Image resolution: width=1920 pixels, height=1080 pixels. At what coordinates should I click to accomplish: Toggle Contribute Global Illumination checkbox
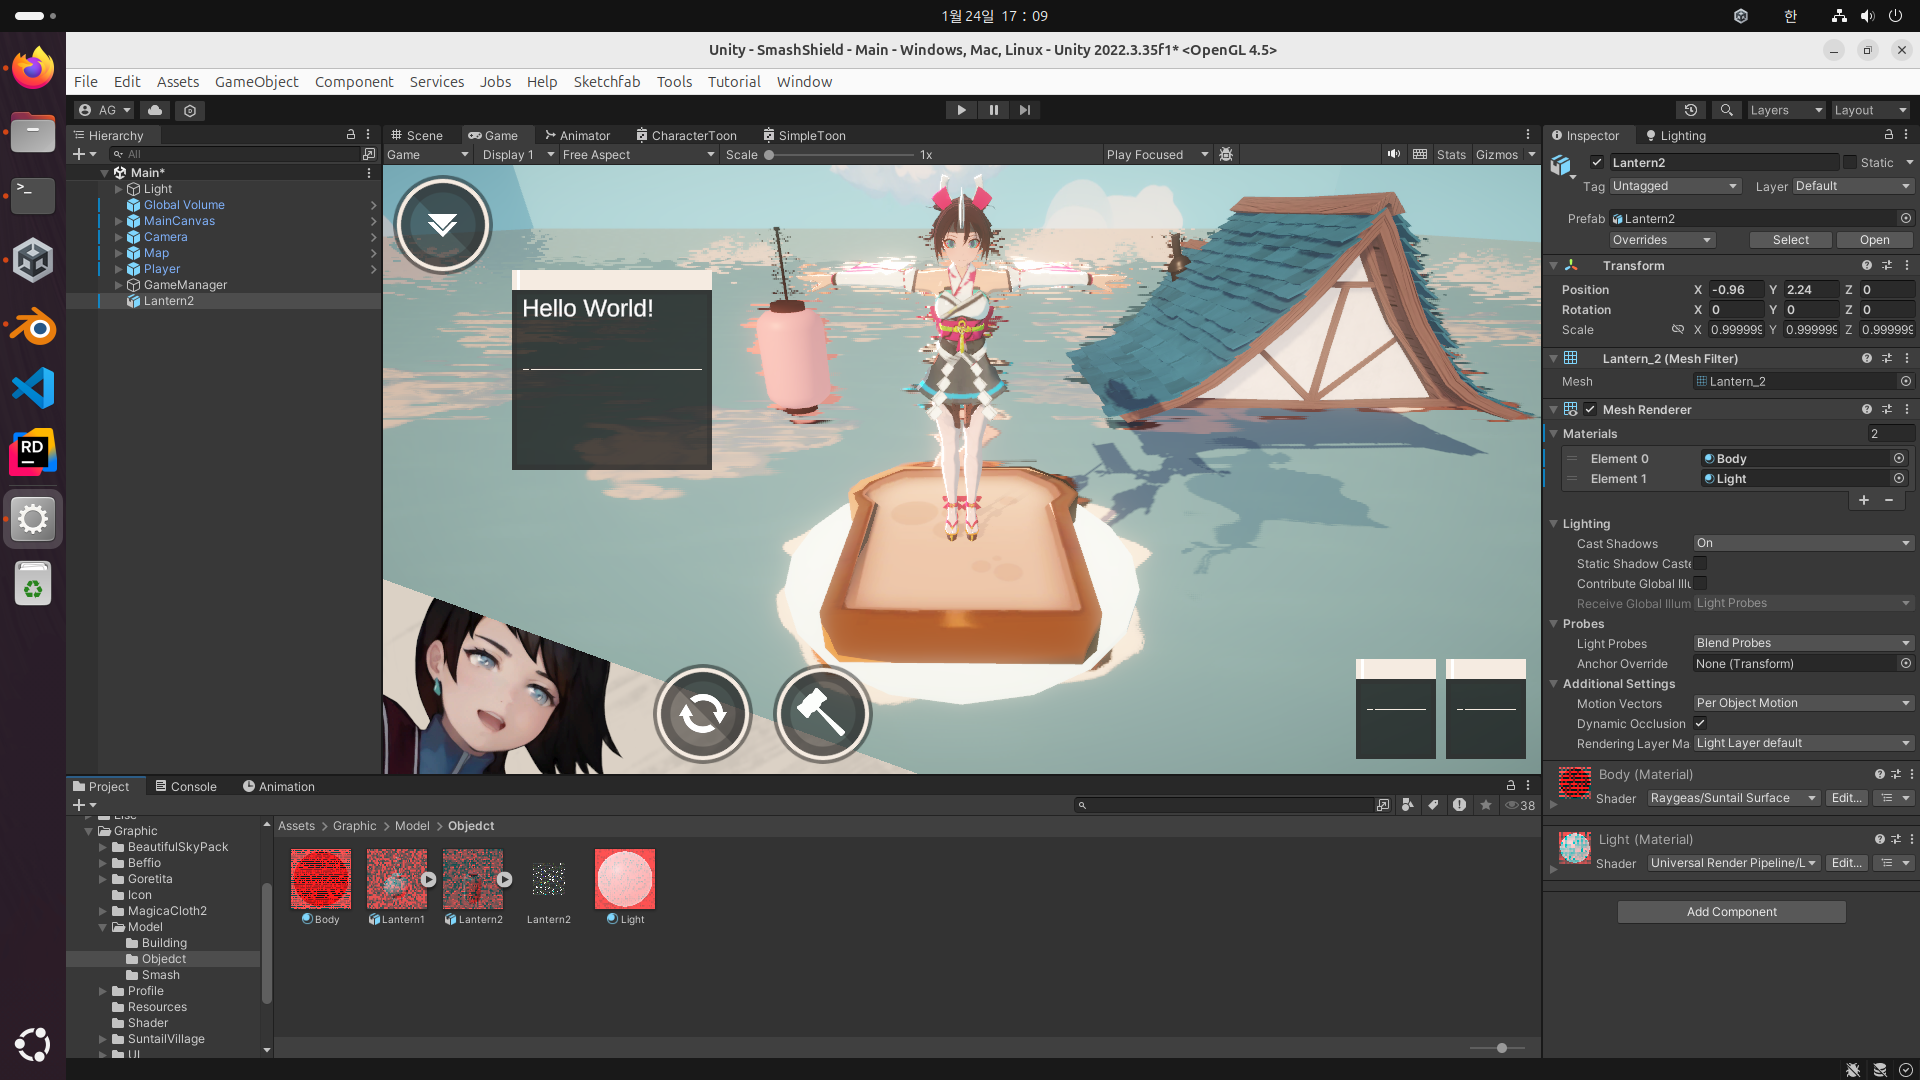(x=1700, y=583)
